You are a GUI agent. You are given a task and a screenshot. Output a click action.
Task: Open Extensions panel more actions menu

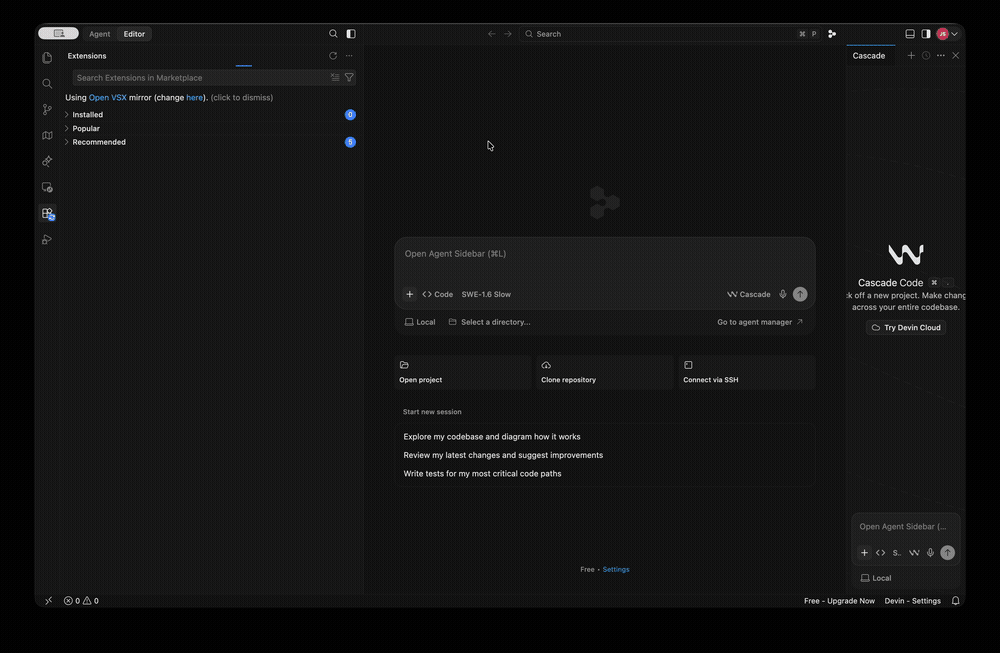pyautogui.click(x=349, y=55)
